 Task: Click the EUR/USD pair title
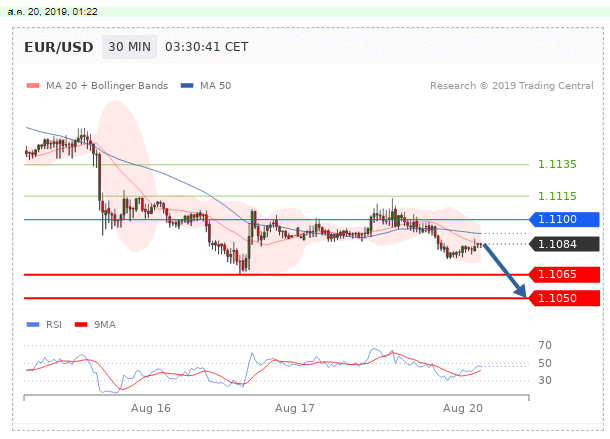tap(59, 47)
